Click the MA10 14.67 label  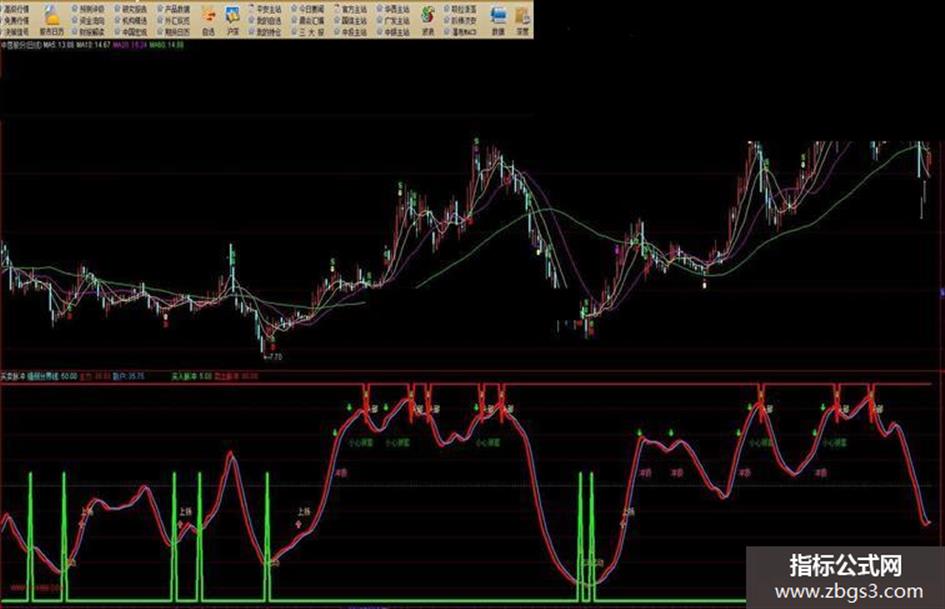pos(93,45)
